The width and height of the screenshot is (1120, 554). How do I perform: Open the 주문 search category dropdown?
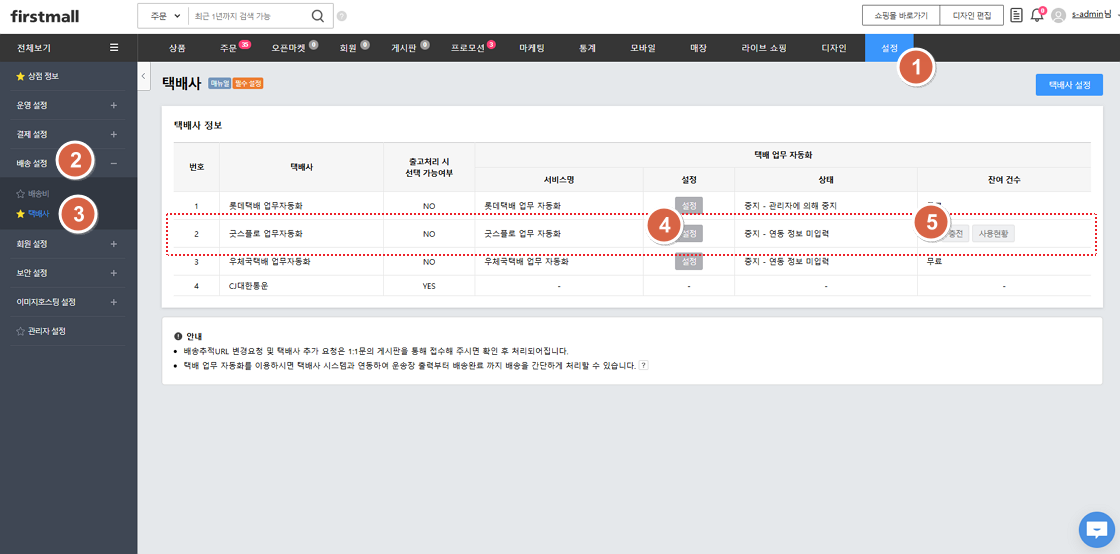tap(163, 16)
